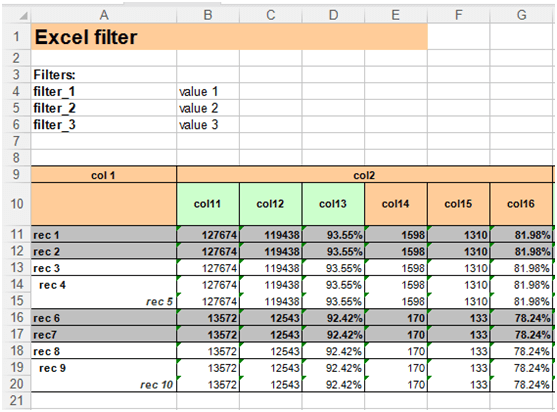Viewport: 557px width, 412px height.
Task: Click the 'rec 10' label cell
Action: (104, 384)
